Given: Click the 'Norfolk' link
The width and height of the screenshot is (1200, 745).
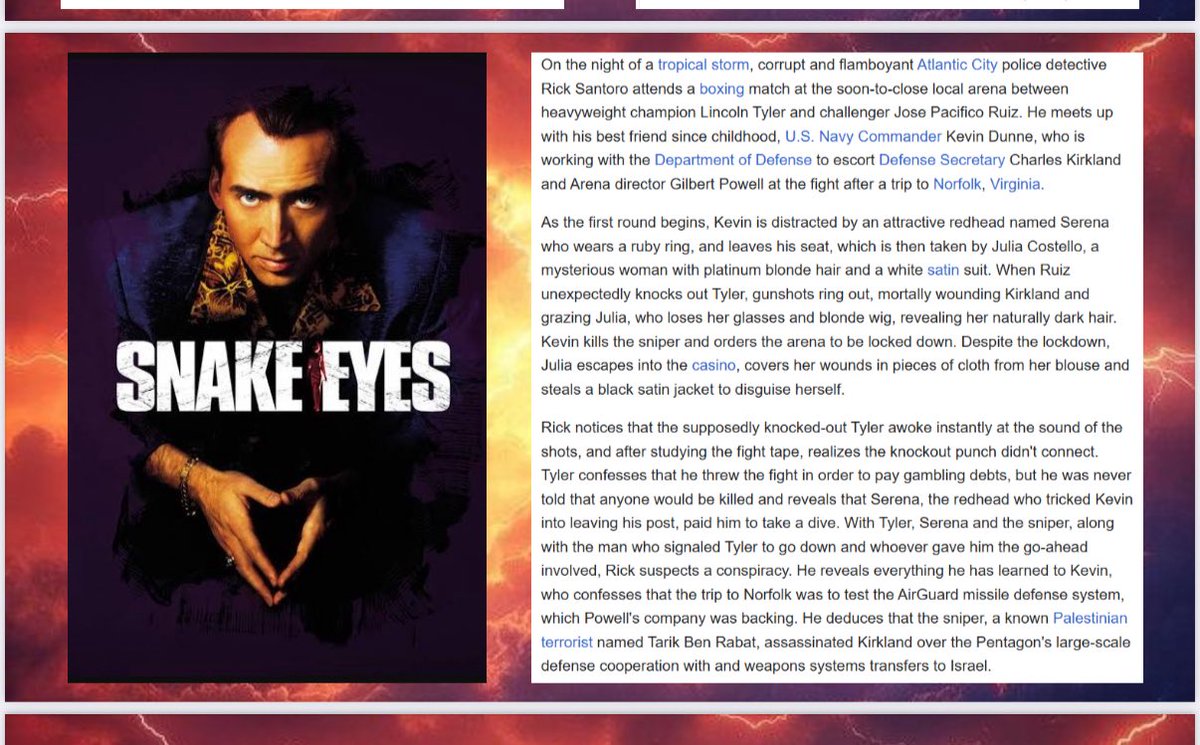Looking at the screenshot, I should click(x=957, y=184).
